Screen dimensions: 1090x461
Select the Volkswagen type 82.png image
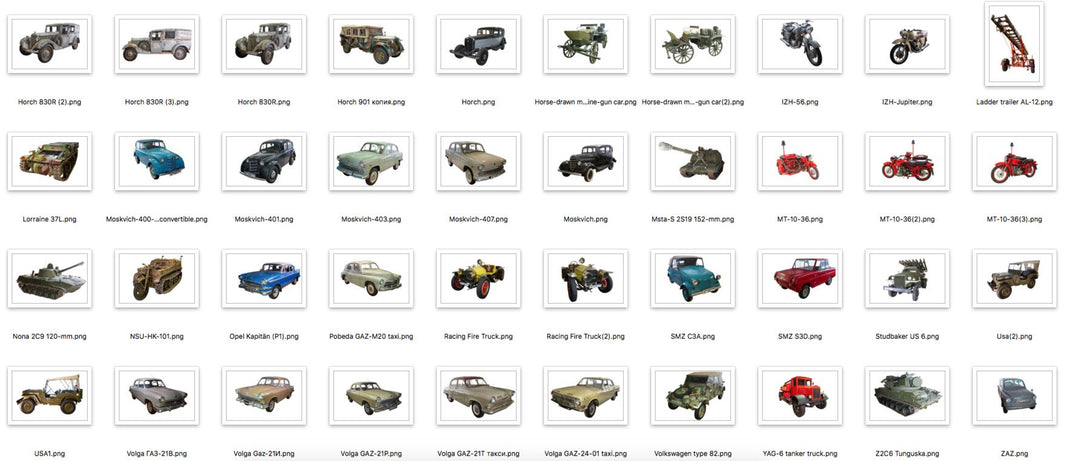(692, 396)
